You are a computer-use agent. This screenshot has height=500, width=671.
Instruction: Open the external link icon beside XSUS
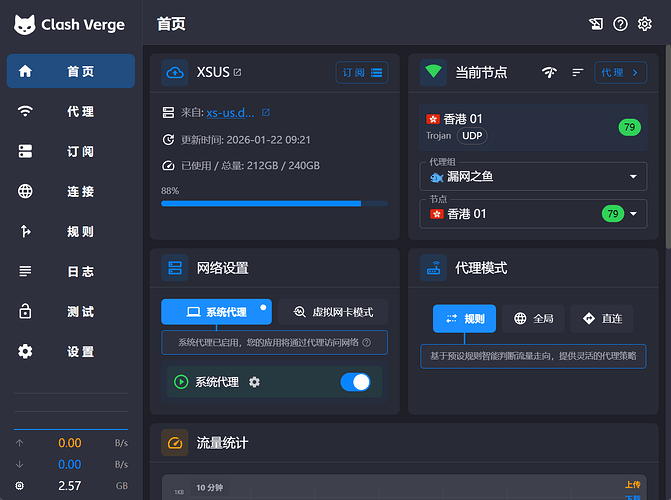[238, 72]
